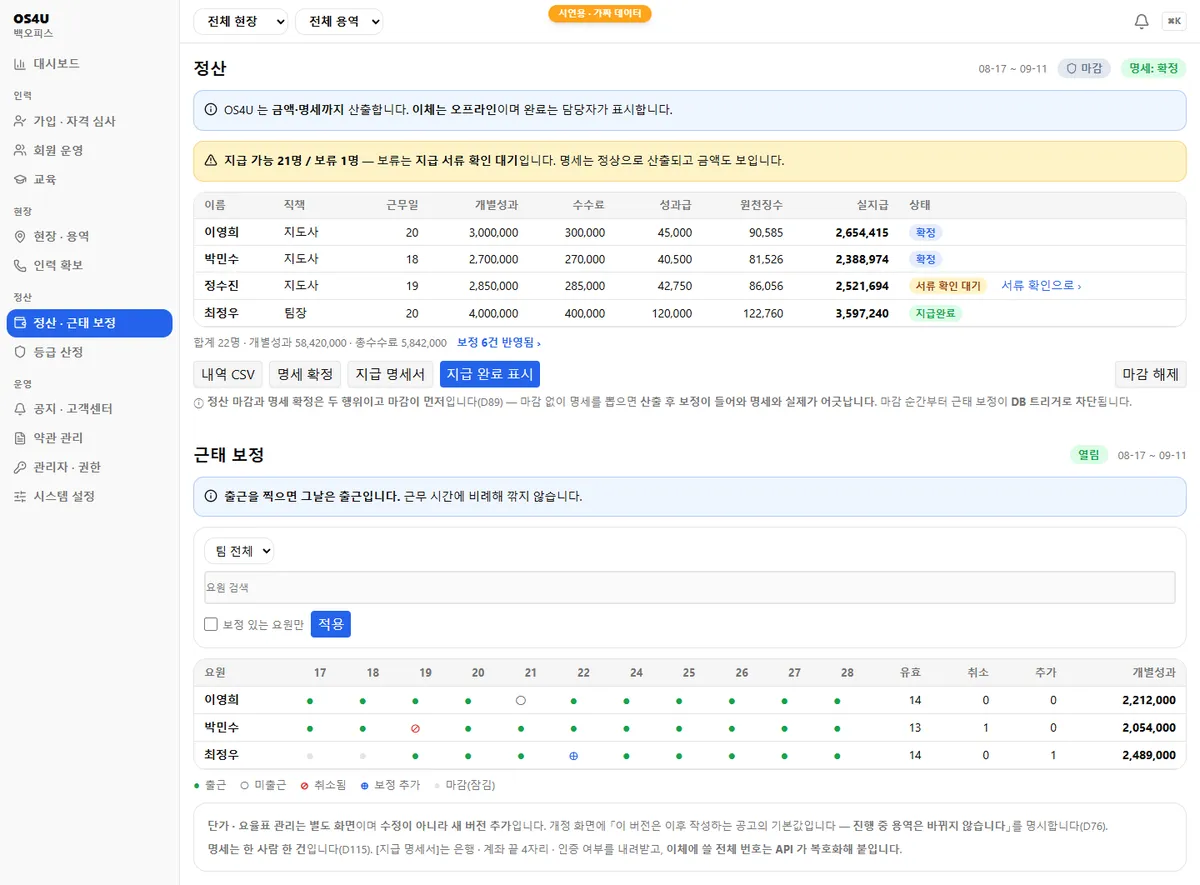Viewport: 1200px width, 885px height.
Task: Open notifications bell in the top bar
Action: point(1141,21)
